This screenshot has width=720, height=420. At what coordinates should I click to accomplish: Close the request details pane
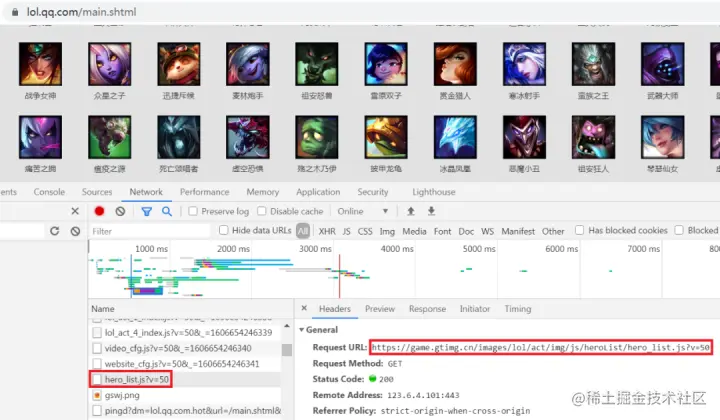tap(304, 308)
